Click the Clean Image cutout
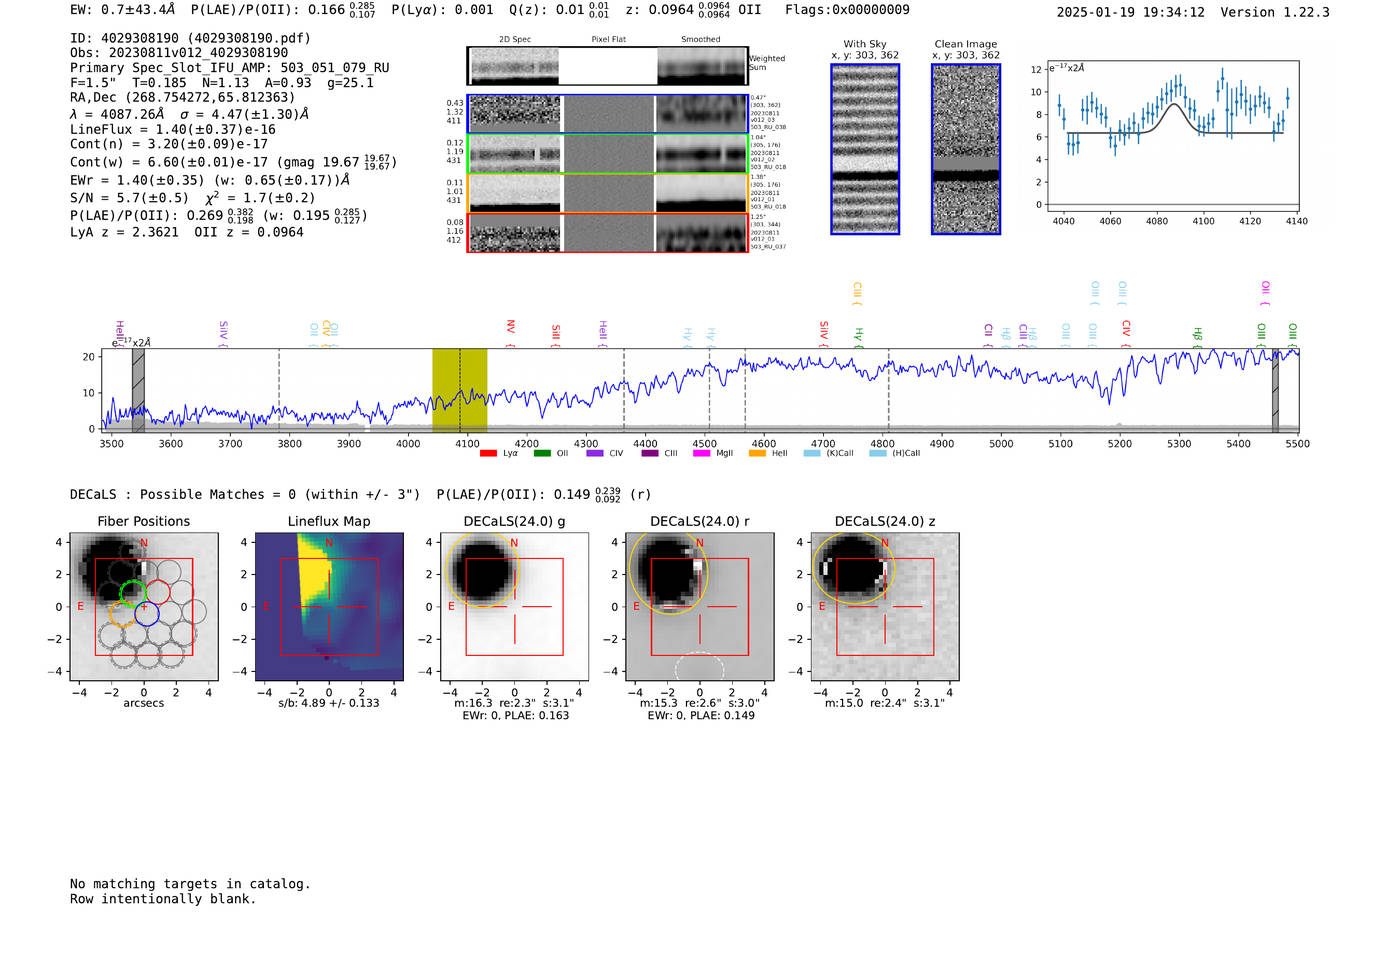 click(966, 149)
